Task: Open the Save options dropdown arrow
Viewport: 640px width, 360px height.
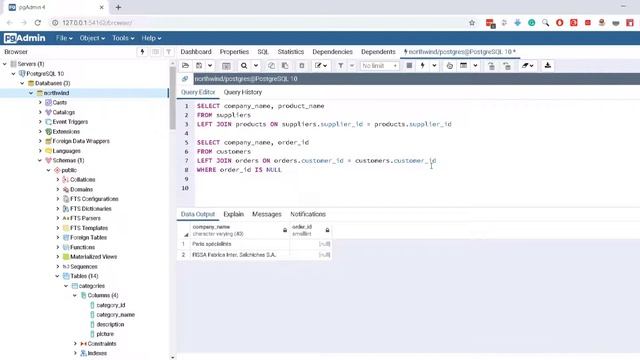Action: [210, 66]
